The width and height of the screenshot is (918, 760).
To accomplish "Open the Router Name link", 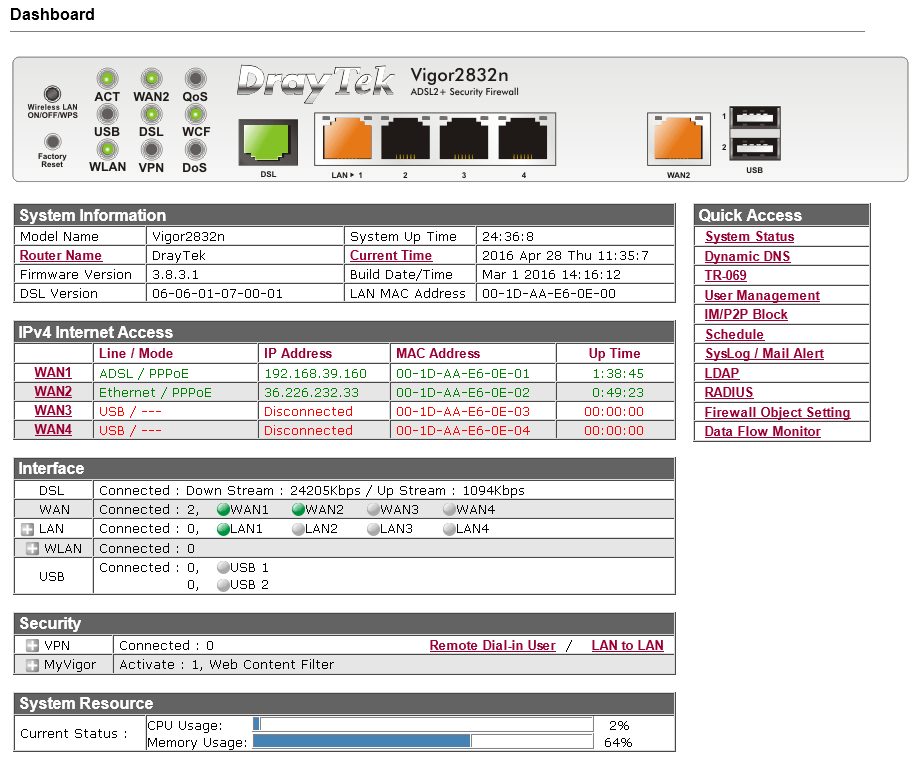I will point(61,256).
